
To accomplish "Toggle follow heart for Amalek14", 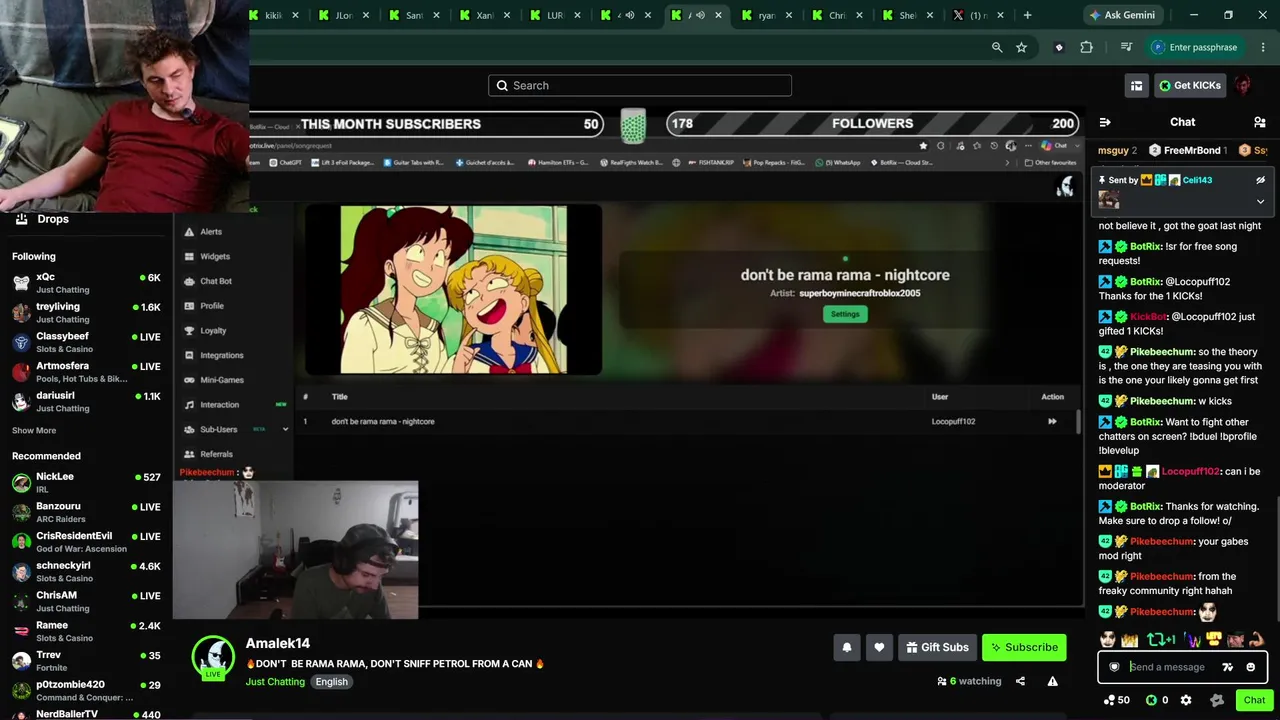I will pos(879,647).
